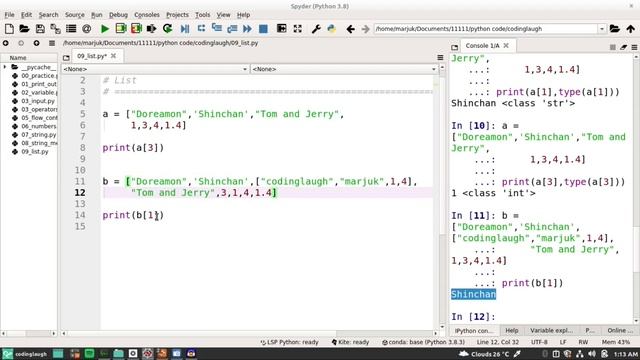Viewport: 640px width, 360px height.
Task: Open the Help menu
Action: tap(244, 15)
